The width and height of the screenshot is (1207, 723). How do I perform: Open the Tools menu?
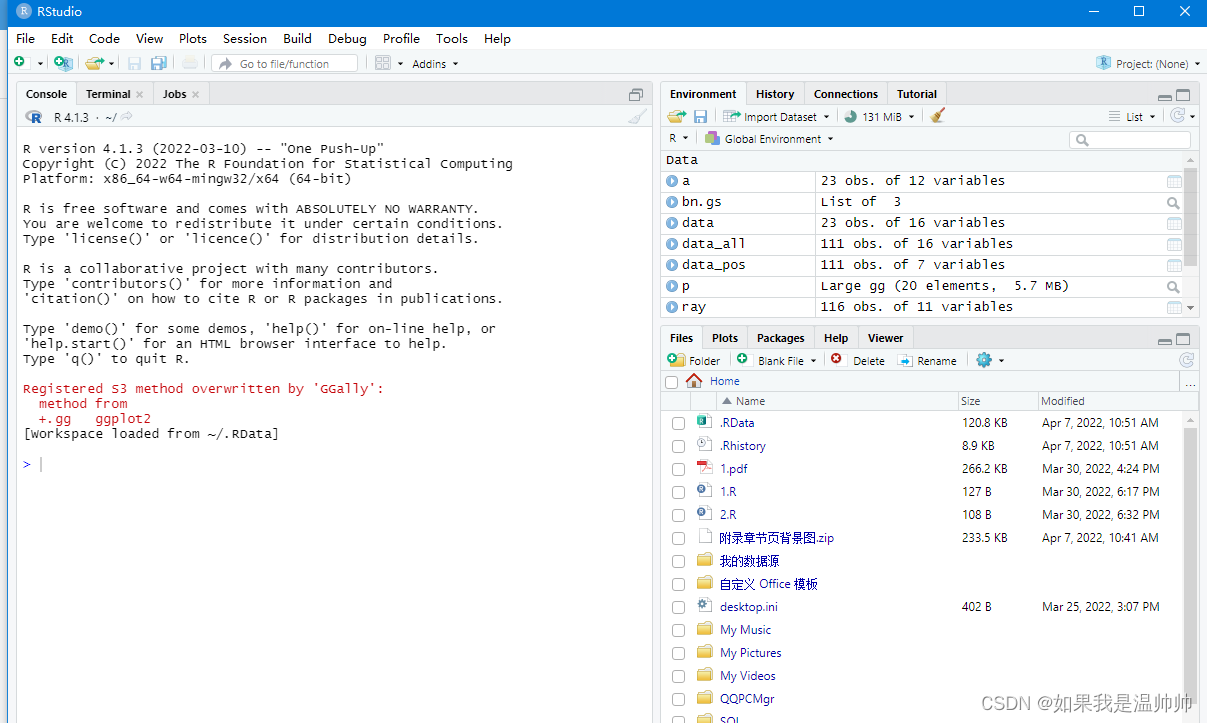pos(451,38)
